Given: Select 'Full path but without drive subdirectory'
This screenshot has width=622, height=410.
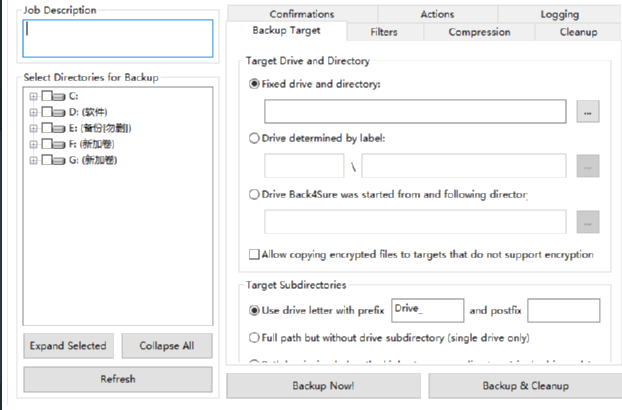Looking at the screenshot, I should pos(254,338).
